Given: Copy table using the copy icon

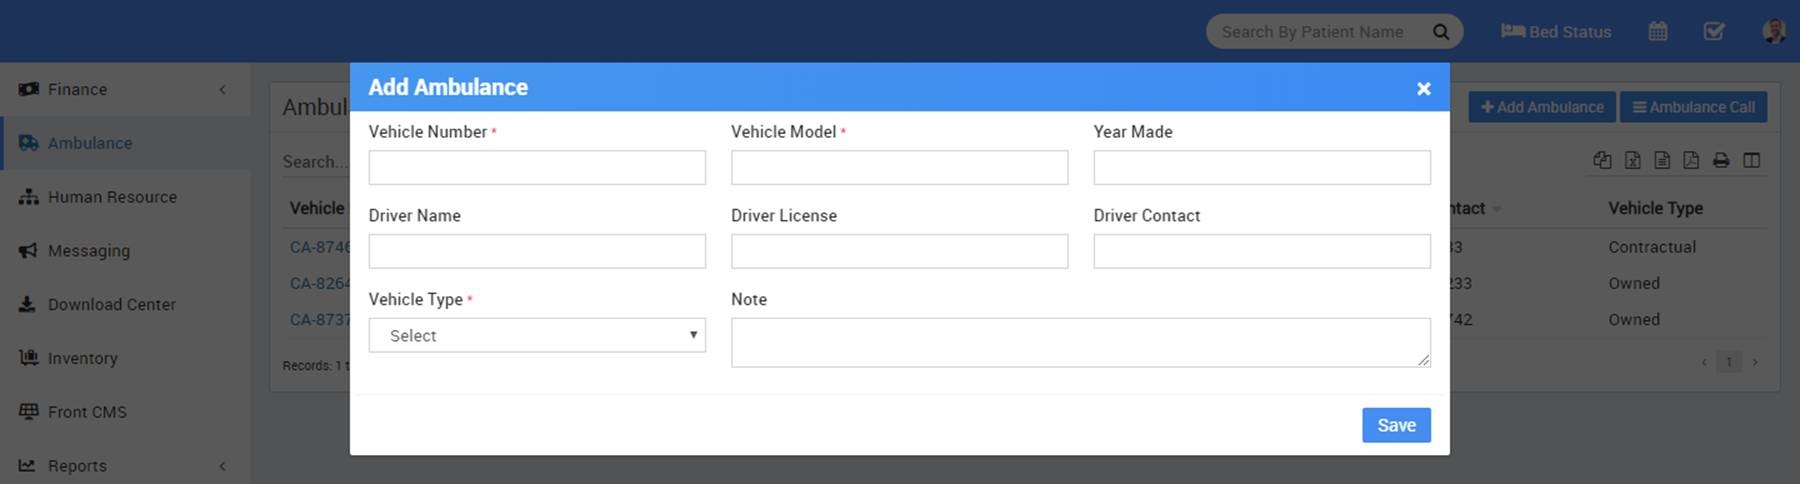Looking at the screenshot, I should [x=1602, y=160].
